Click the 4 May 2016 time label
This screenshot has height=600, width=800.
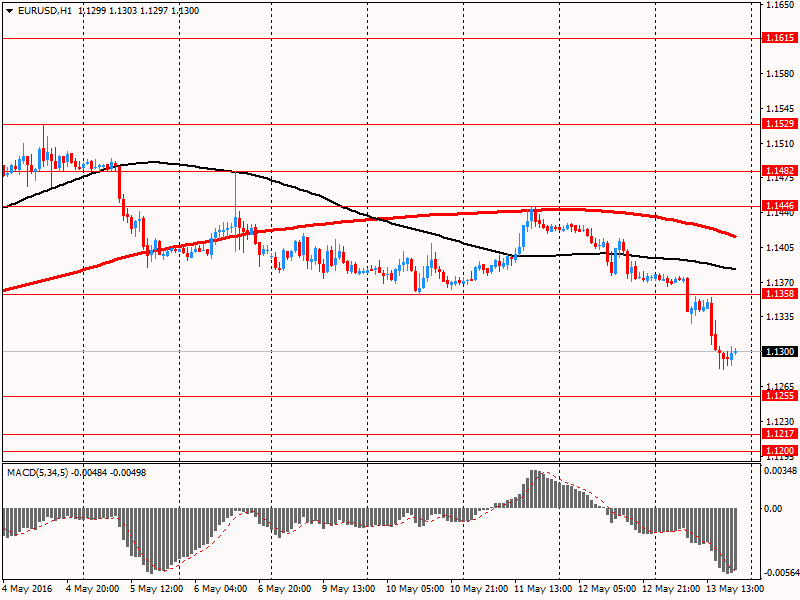pos(27,589)
